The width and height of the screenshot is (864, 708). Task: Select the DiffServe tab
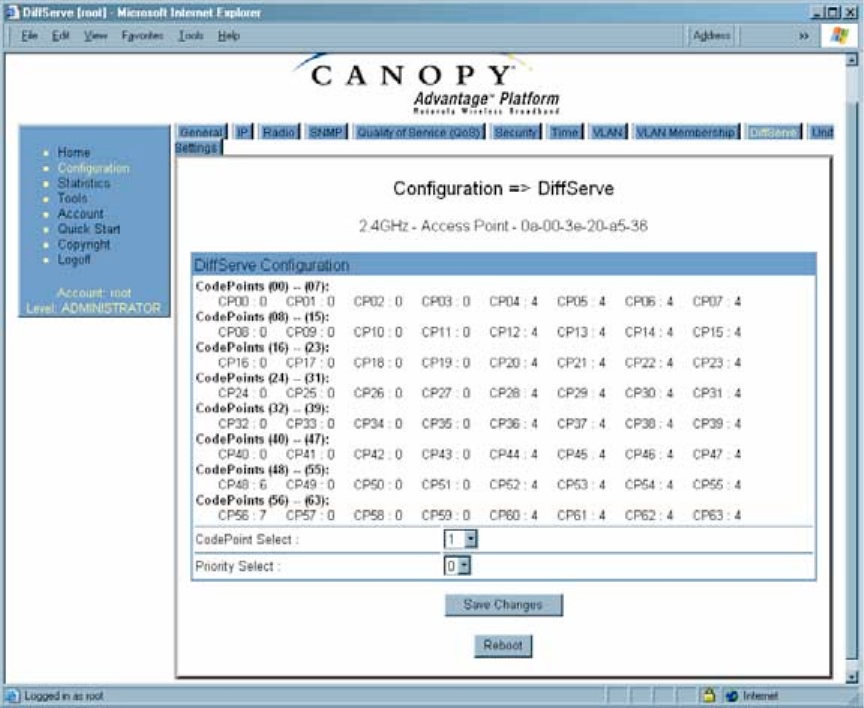pyautogui.click(x=774, y=132)
